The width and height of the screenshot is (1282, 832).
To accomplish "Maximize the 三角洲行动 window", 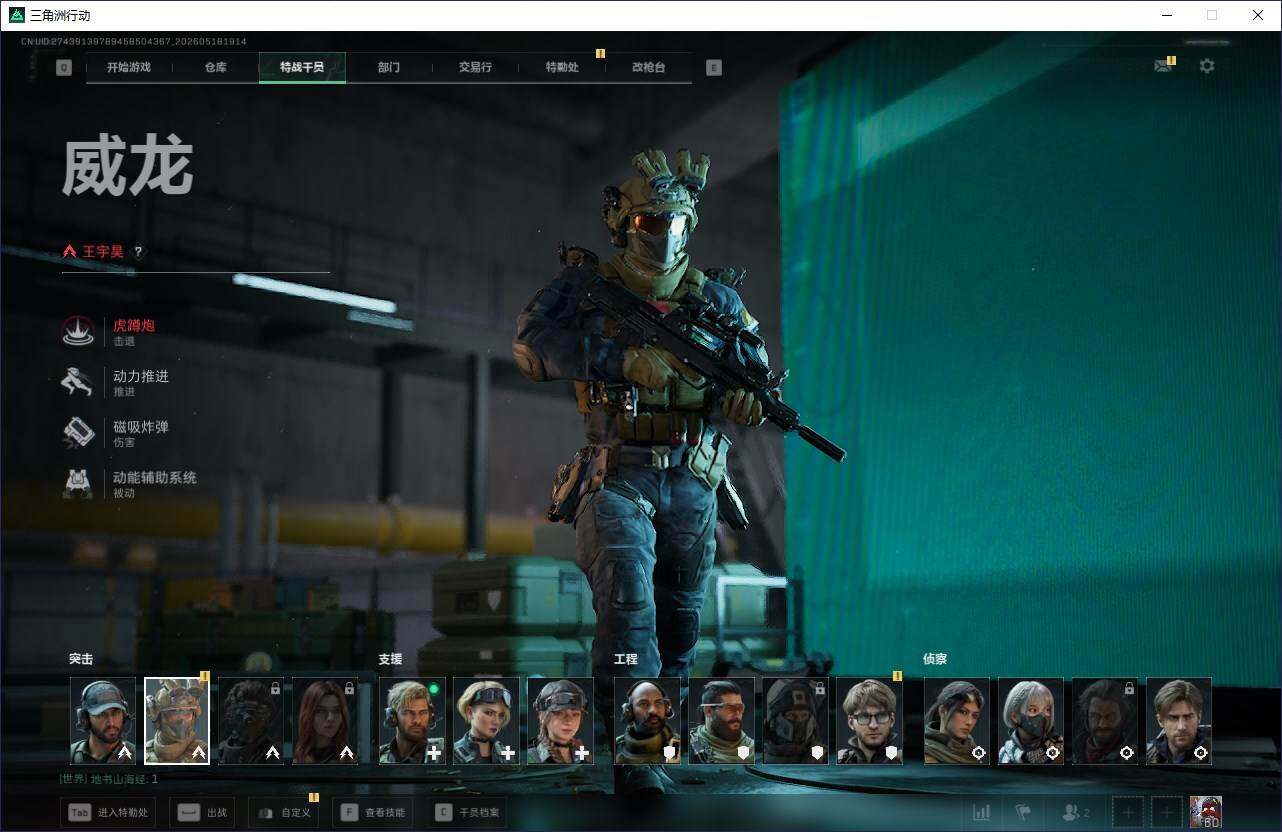I will click(x=1212, y=15).
